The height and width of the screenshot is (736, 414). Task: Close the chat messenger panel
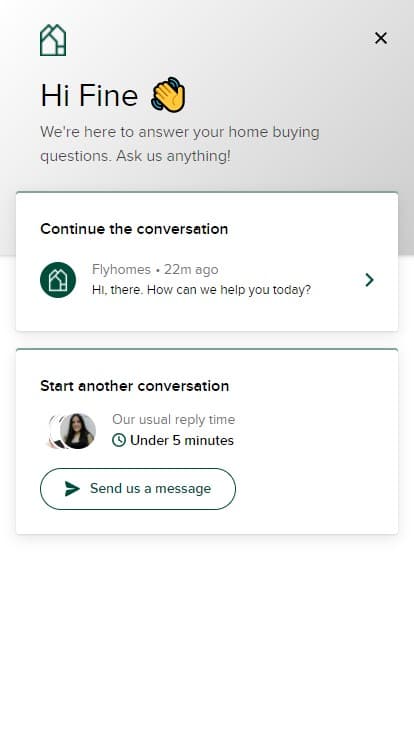pos(381,38)
